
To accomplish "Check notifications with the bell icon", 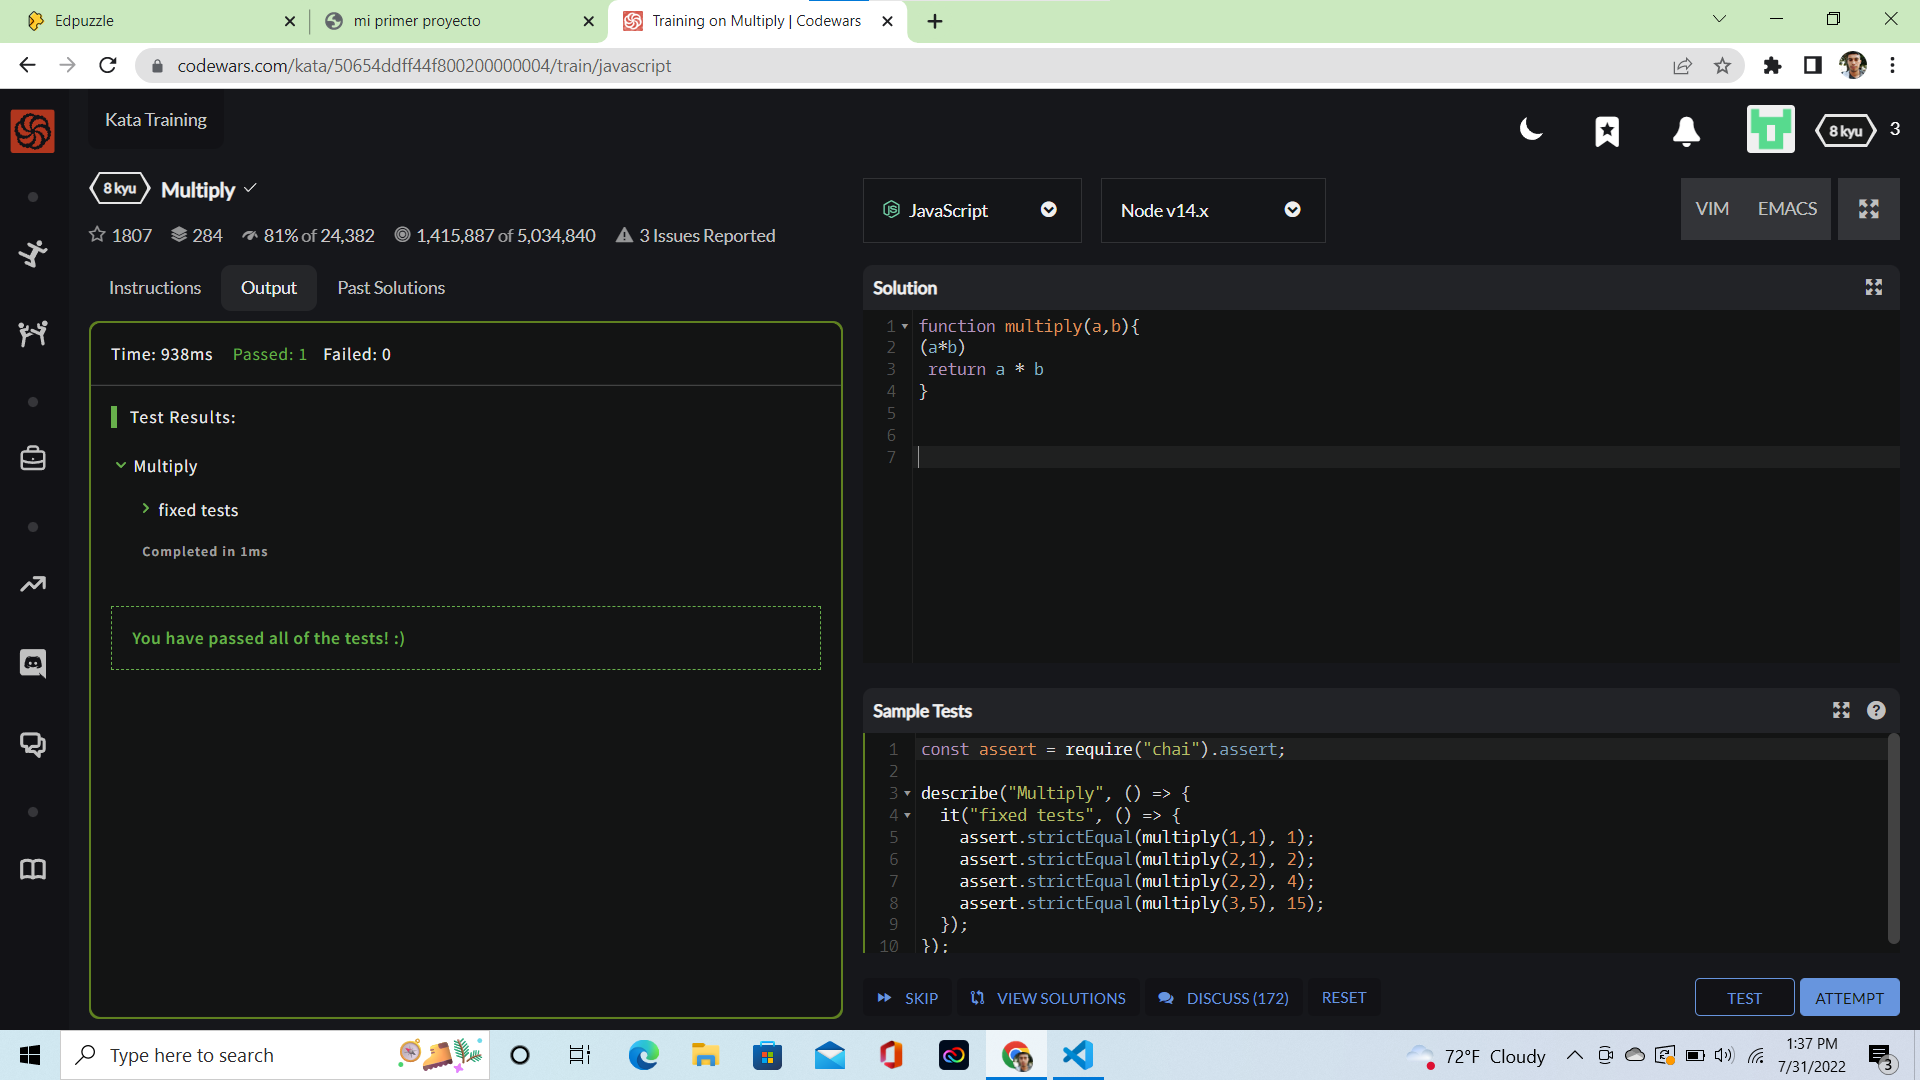I will coord(1686,130).
